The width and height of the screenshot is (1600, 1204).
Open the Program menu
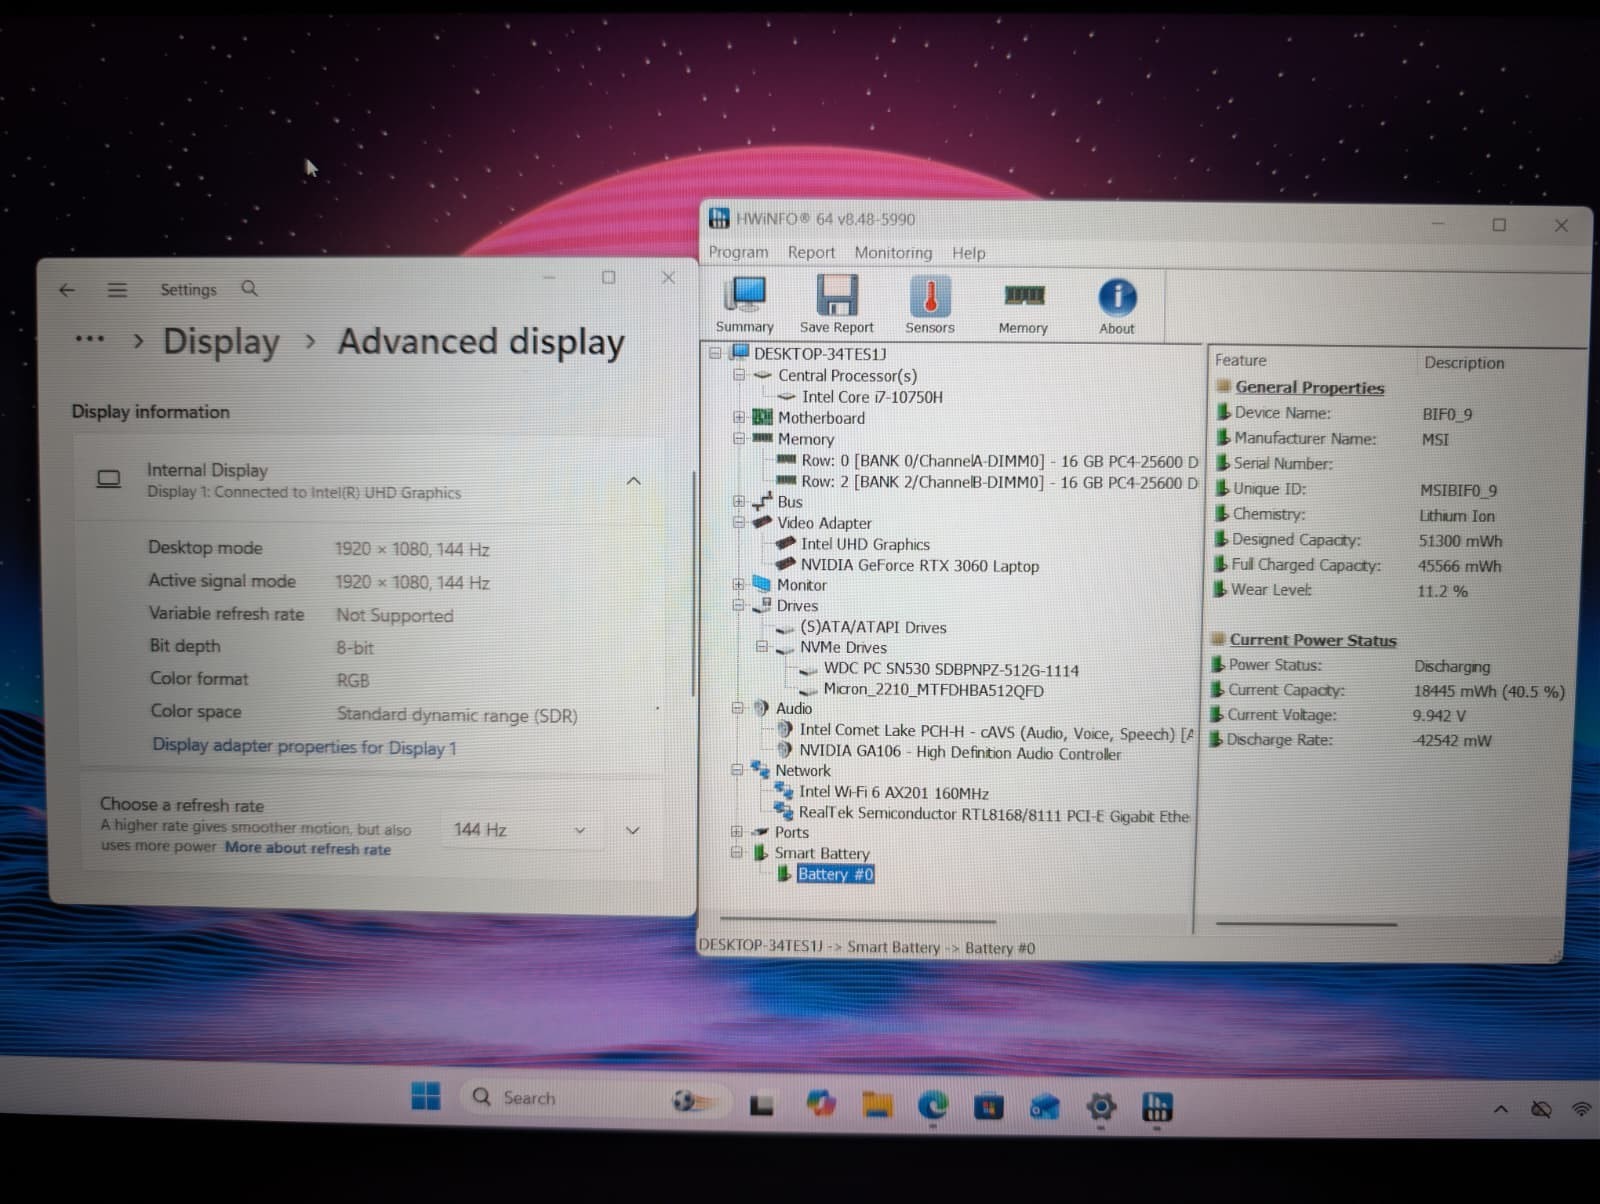(x=739, y=252)
